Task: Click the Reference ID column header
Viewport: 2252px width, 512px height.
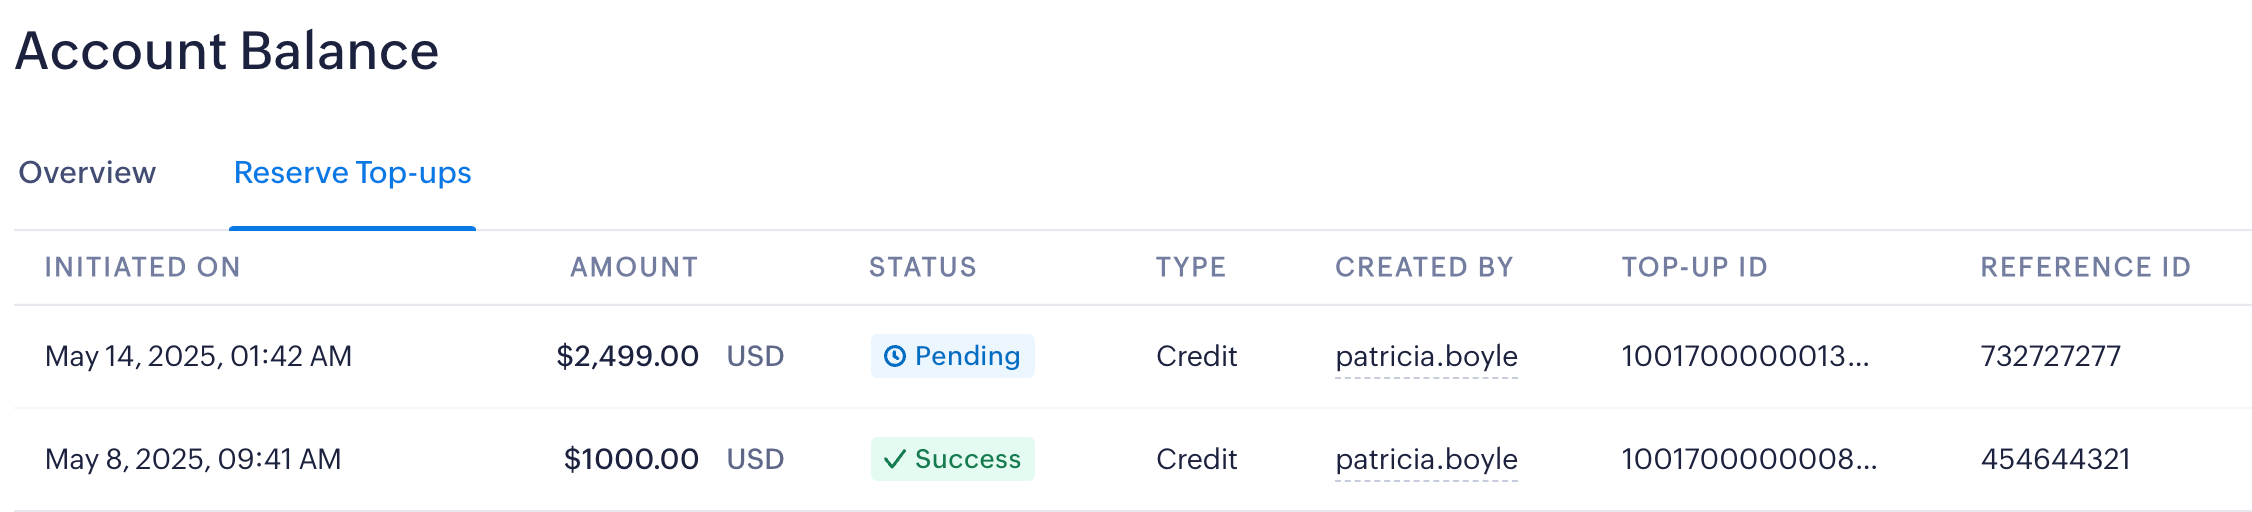Action: coord(2086,267)
